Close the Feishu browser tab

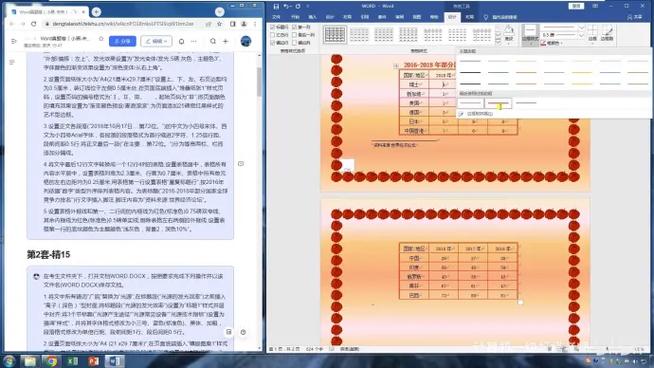(x=84, y=12)
